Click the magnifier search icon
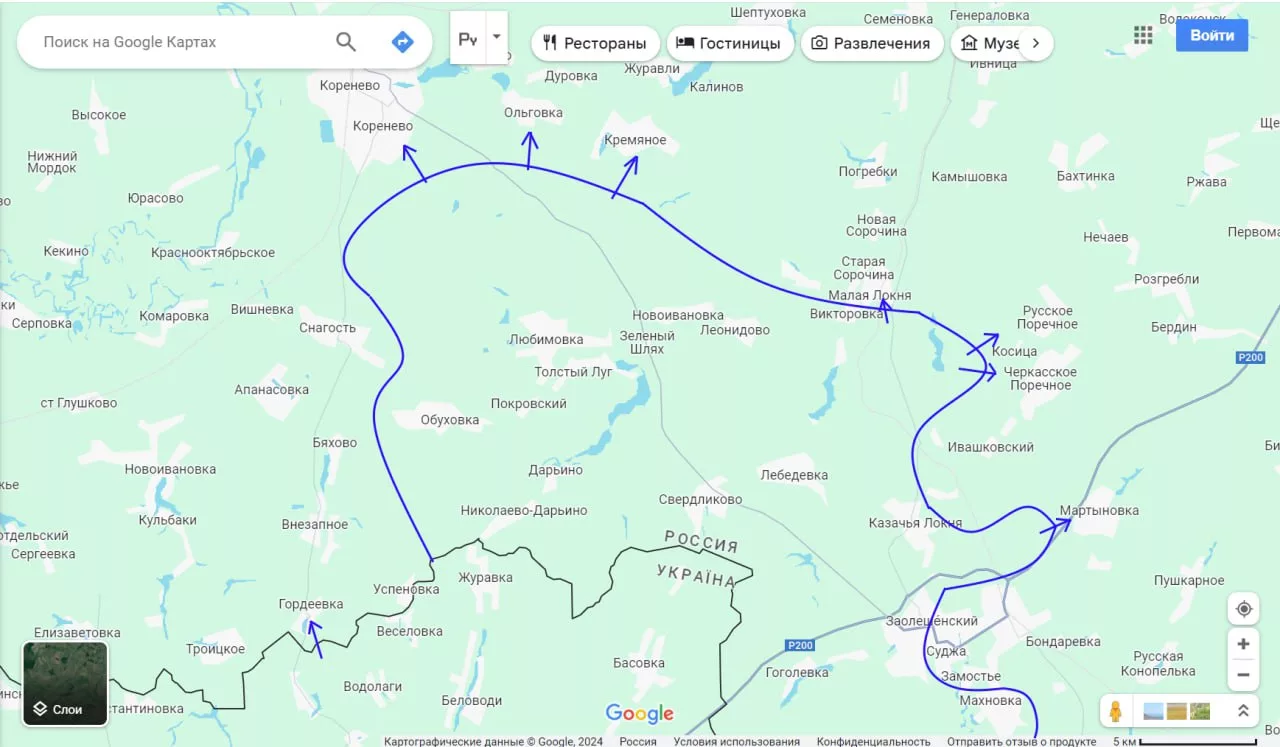1280x747 pixels. 345,42
